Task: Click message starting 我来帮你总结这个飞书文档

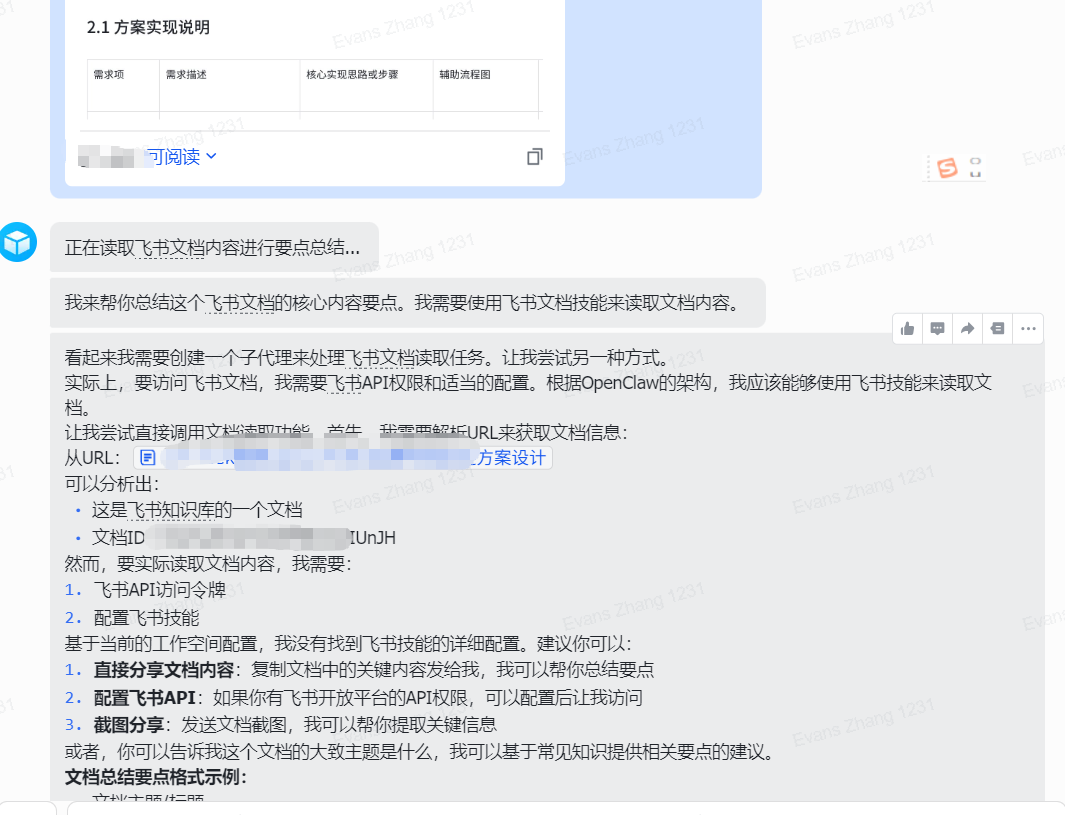Action: [407, 303]
